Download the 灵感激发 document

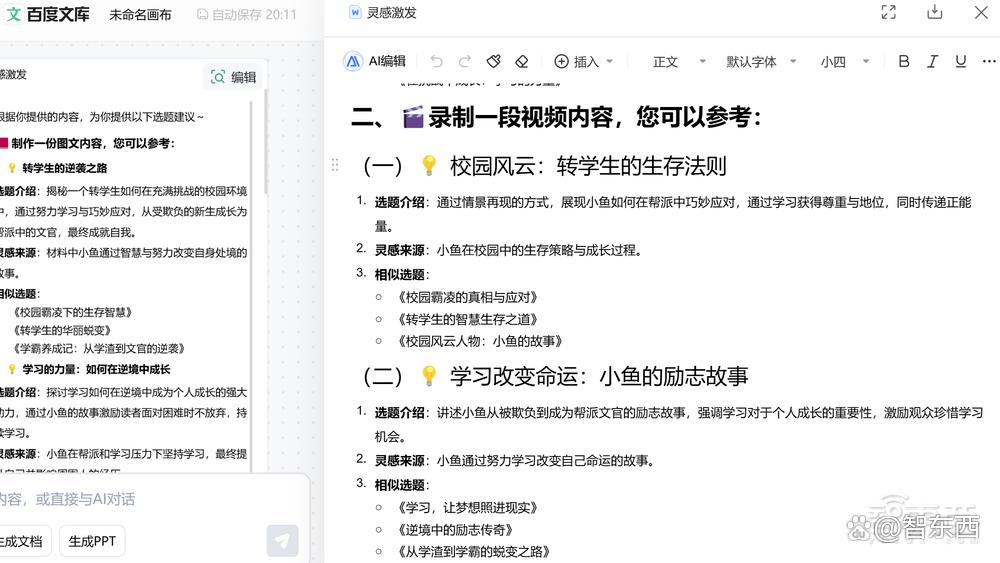point(934,12)
